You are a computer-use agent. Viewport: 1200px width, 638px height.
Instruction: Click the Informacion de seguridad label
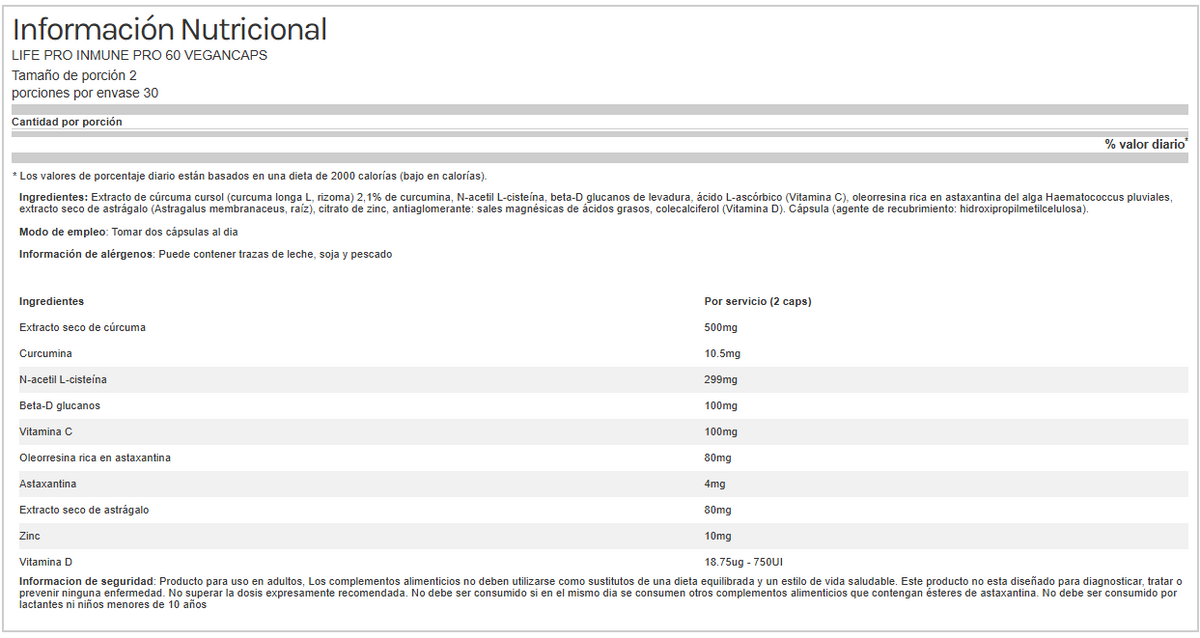click(x=87, y=581)
